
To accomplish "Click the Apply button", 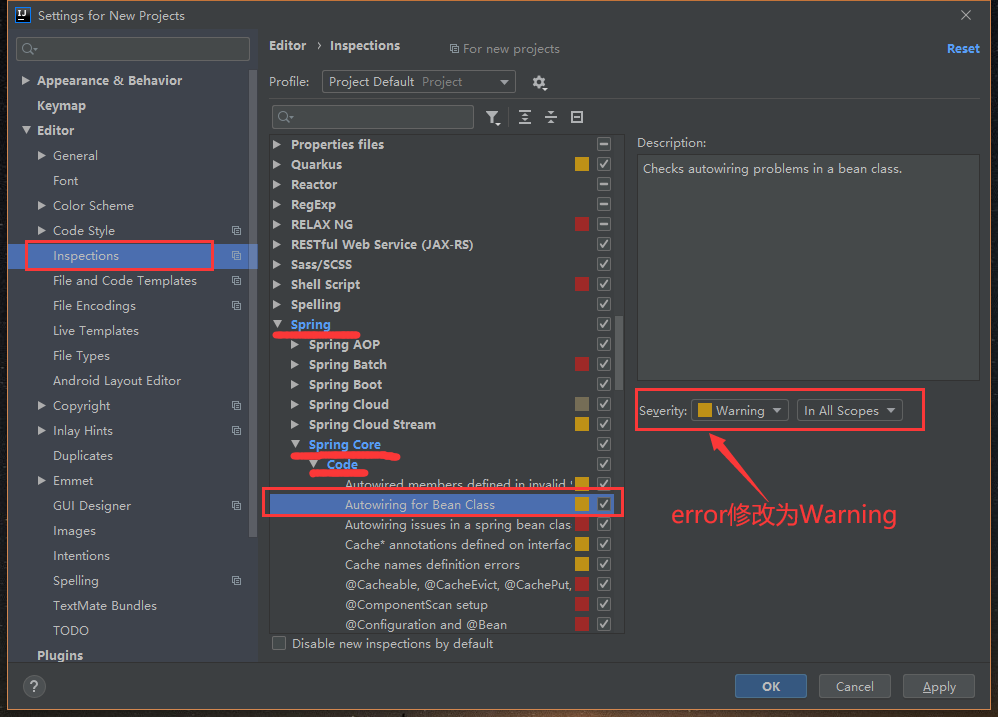I will point(939,686).
